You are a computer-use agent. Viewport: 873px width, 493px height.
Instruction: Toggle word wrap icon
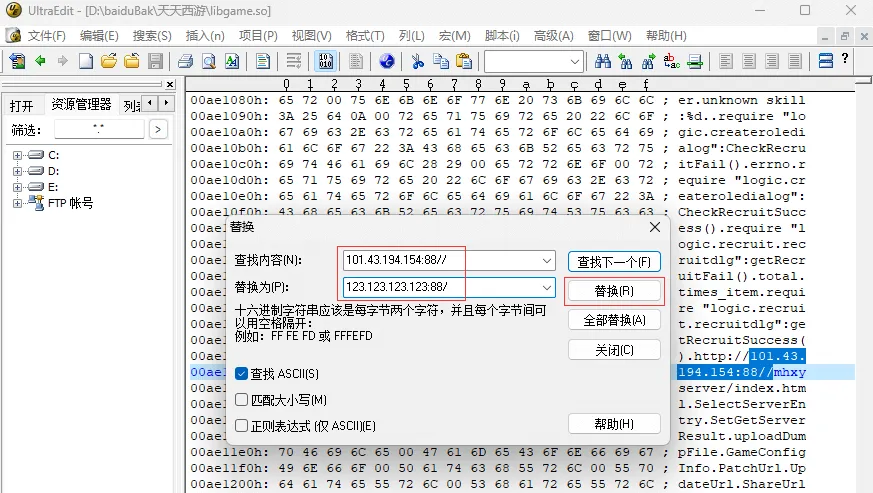[293, 61]
